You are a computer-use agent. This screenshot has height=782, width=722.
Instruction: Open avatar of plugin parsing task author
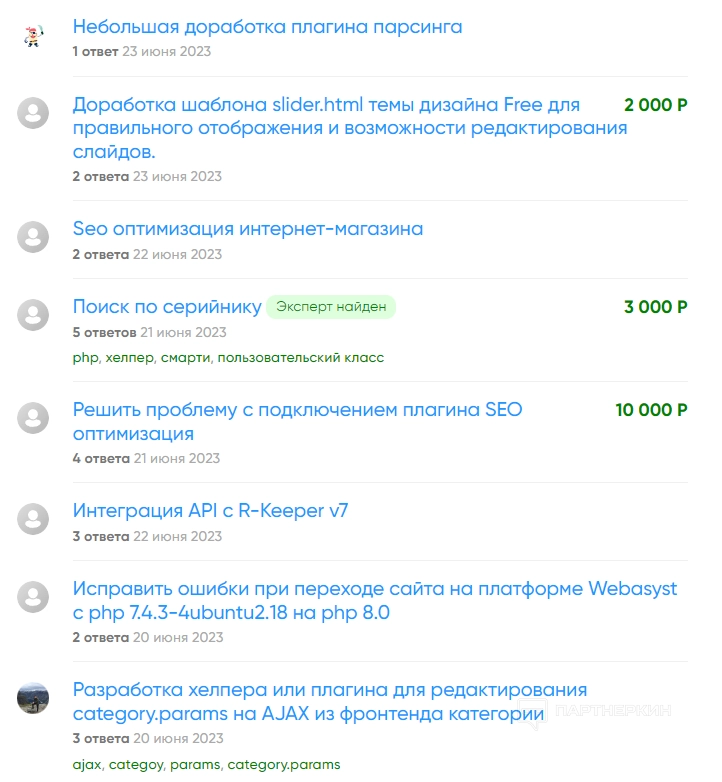click(x=33, y=36)
